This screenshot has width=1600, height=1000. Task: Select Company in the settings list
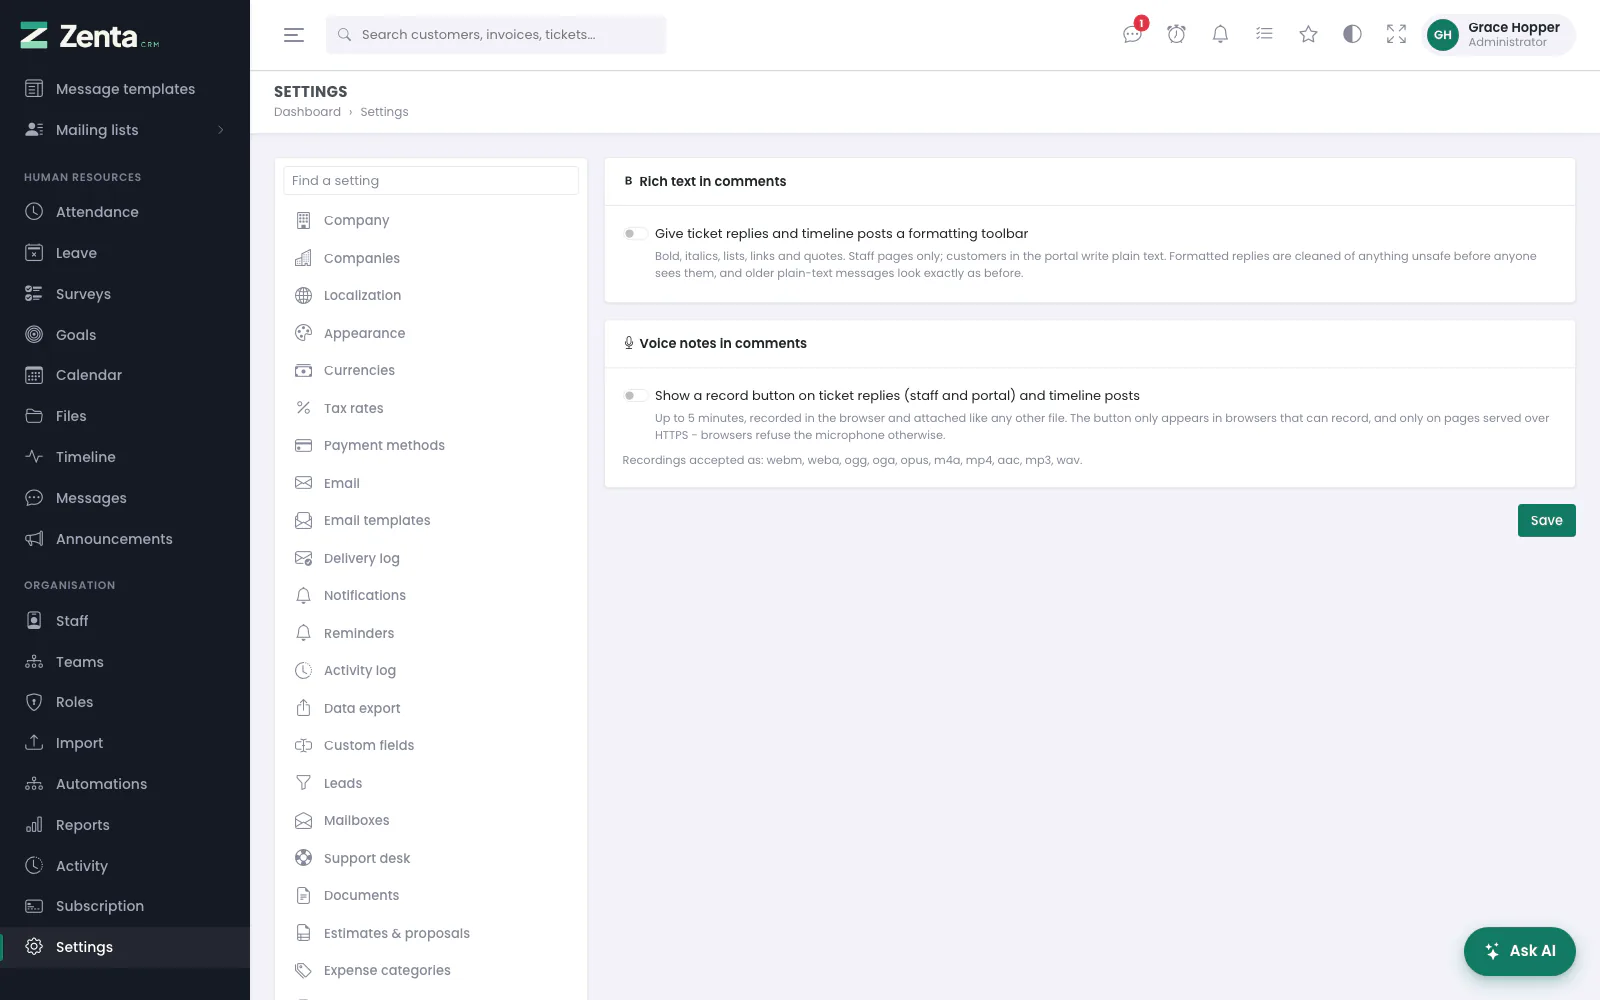coord(431,220)
